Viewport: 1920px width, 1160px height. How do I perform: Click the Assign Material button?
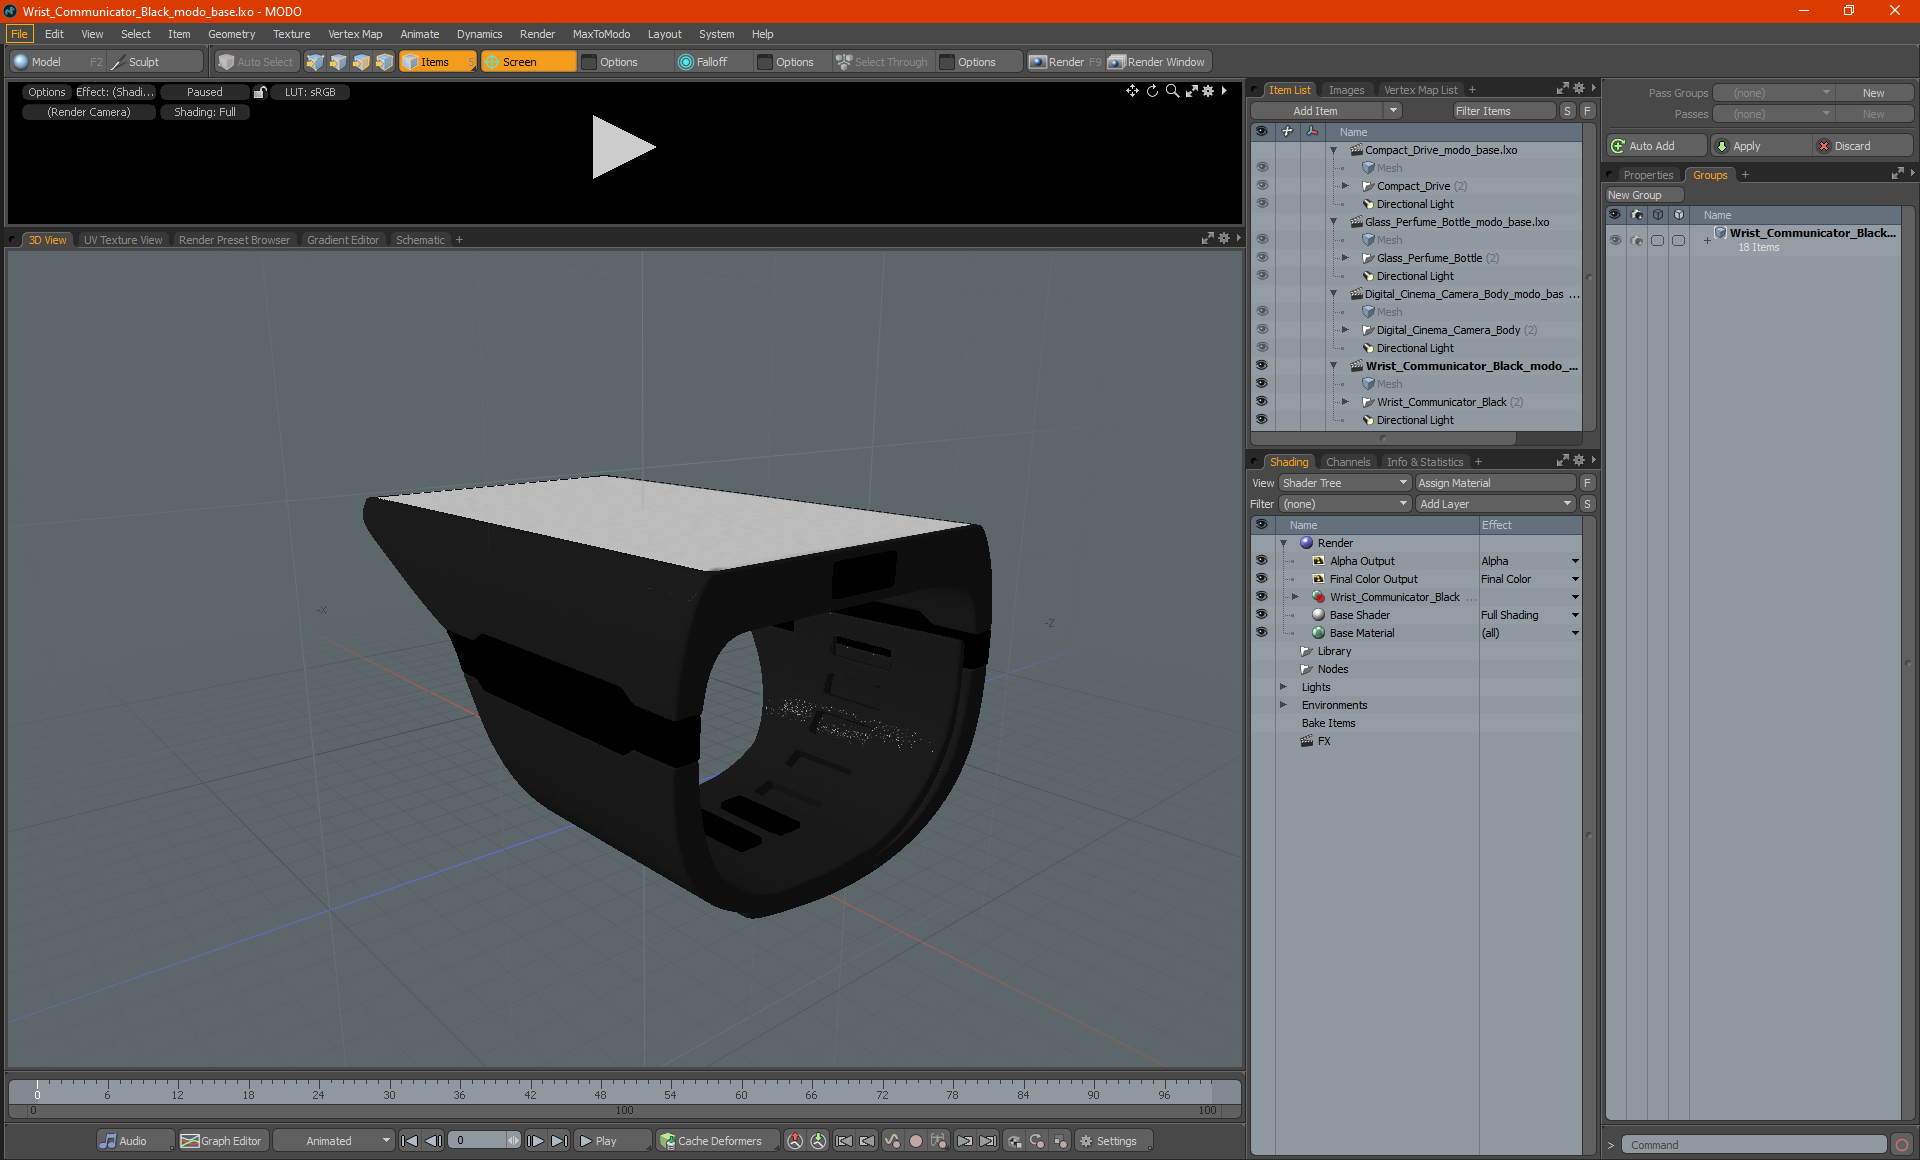point(1495,483)
